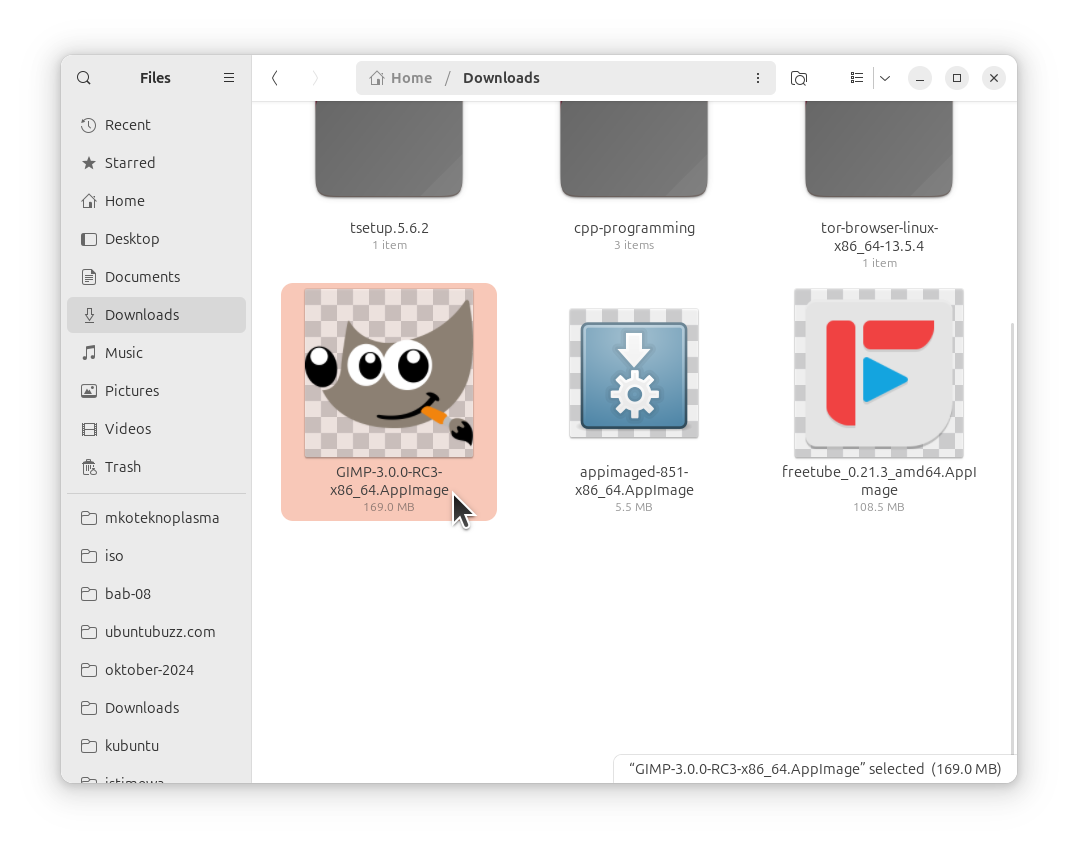Click search-in-folder icon in the header bar
Screen dimensions: 1078x850
click(799, 78)
